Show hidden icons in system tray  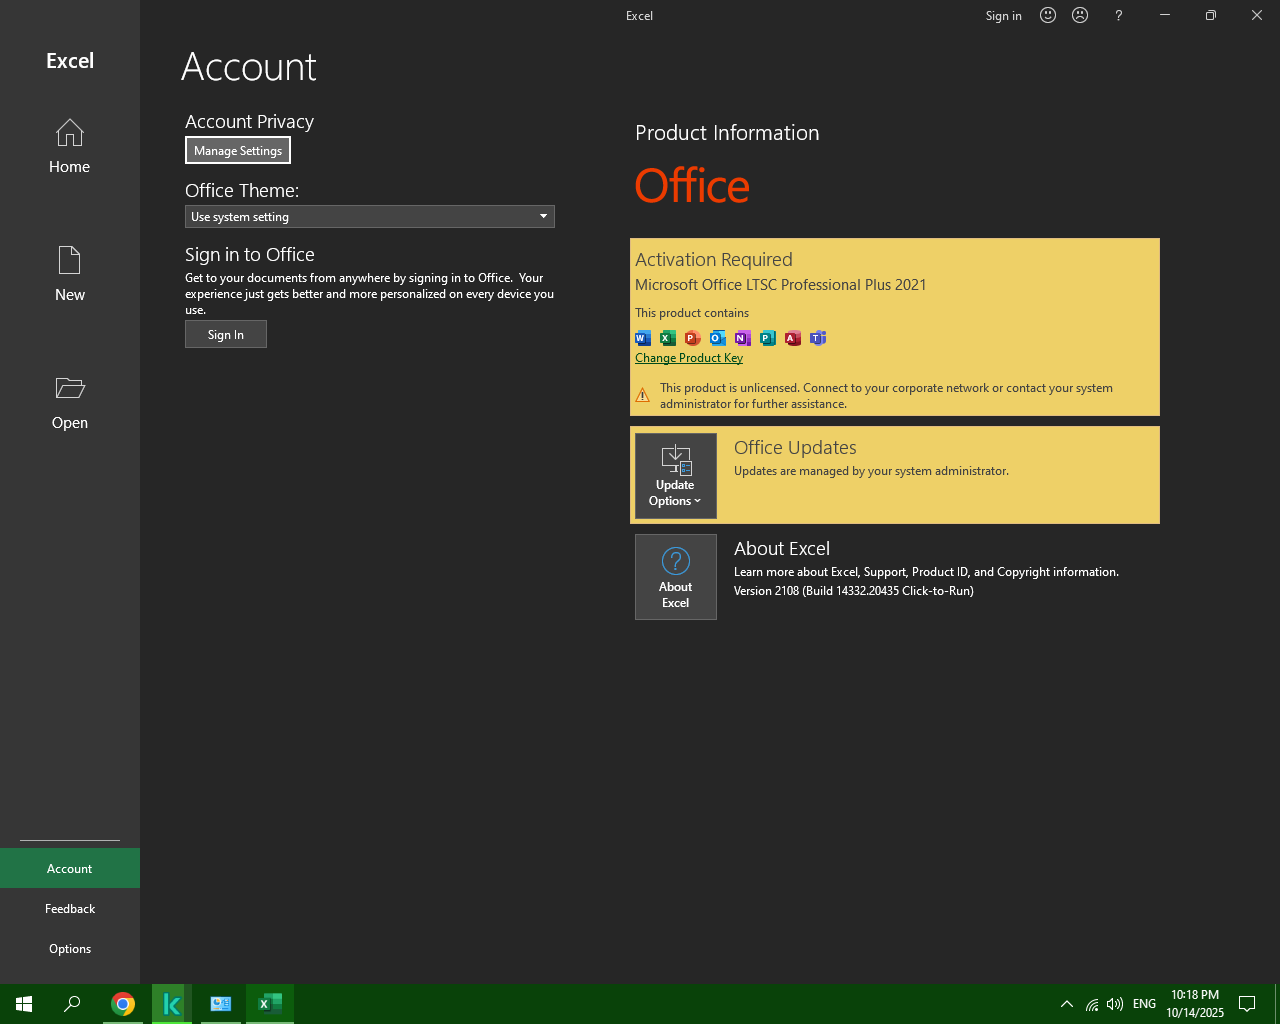[x=1067, y=1004]
